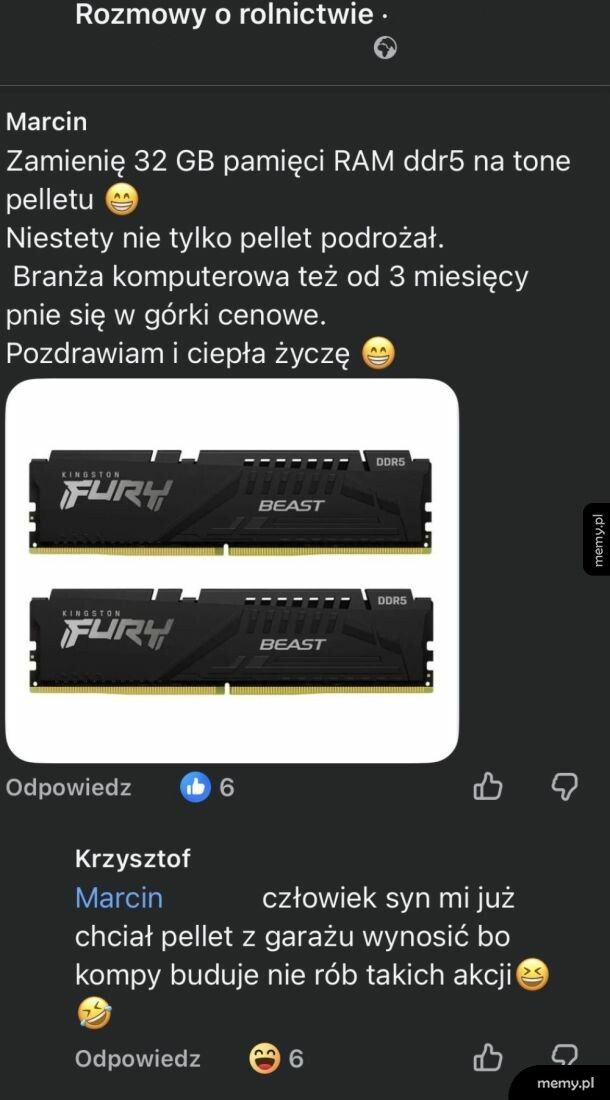610x1100 pixels.
Task: Click the blue Marcin mention in reply
Action: tap(118, 897)
